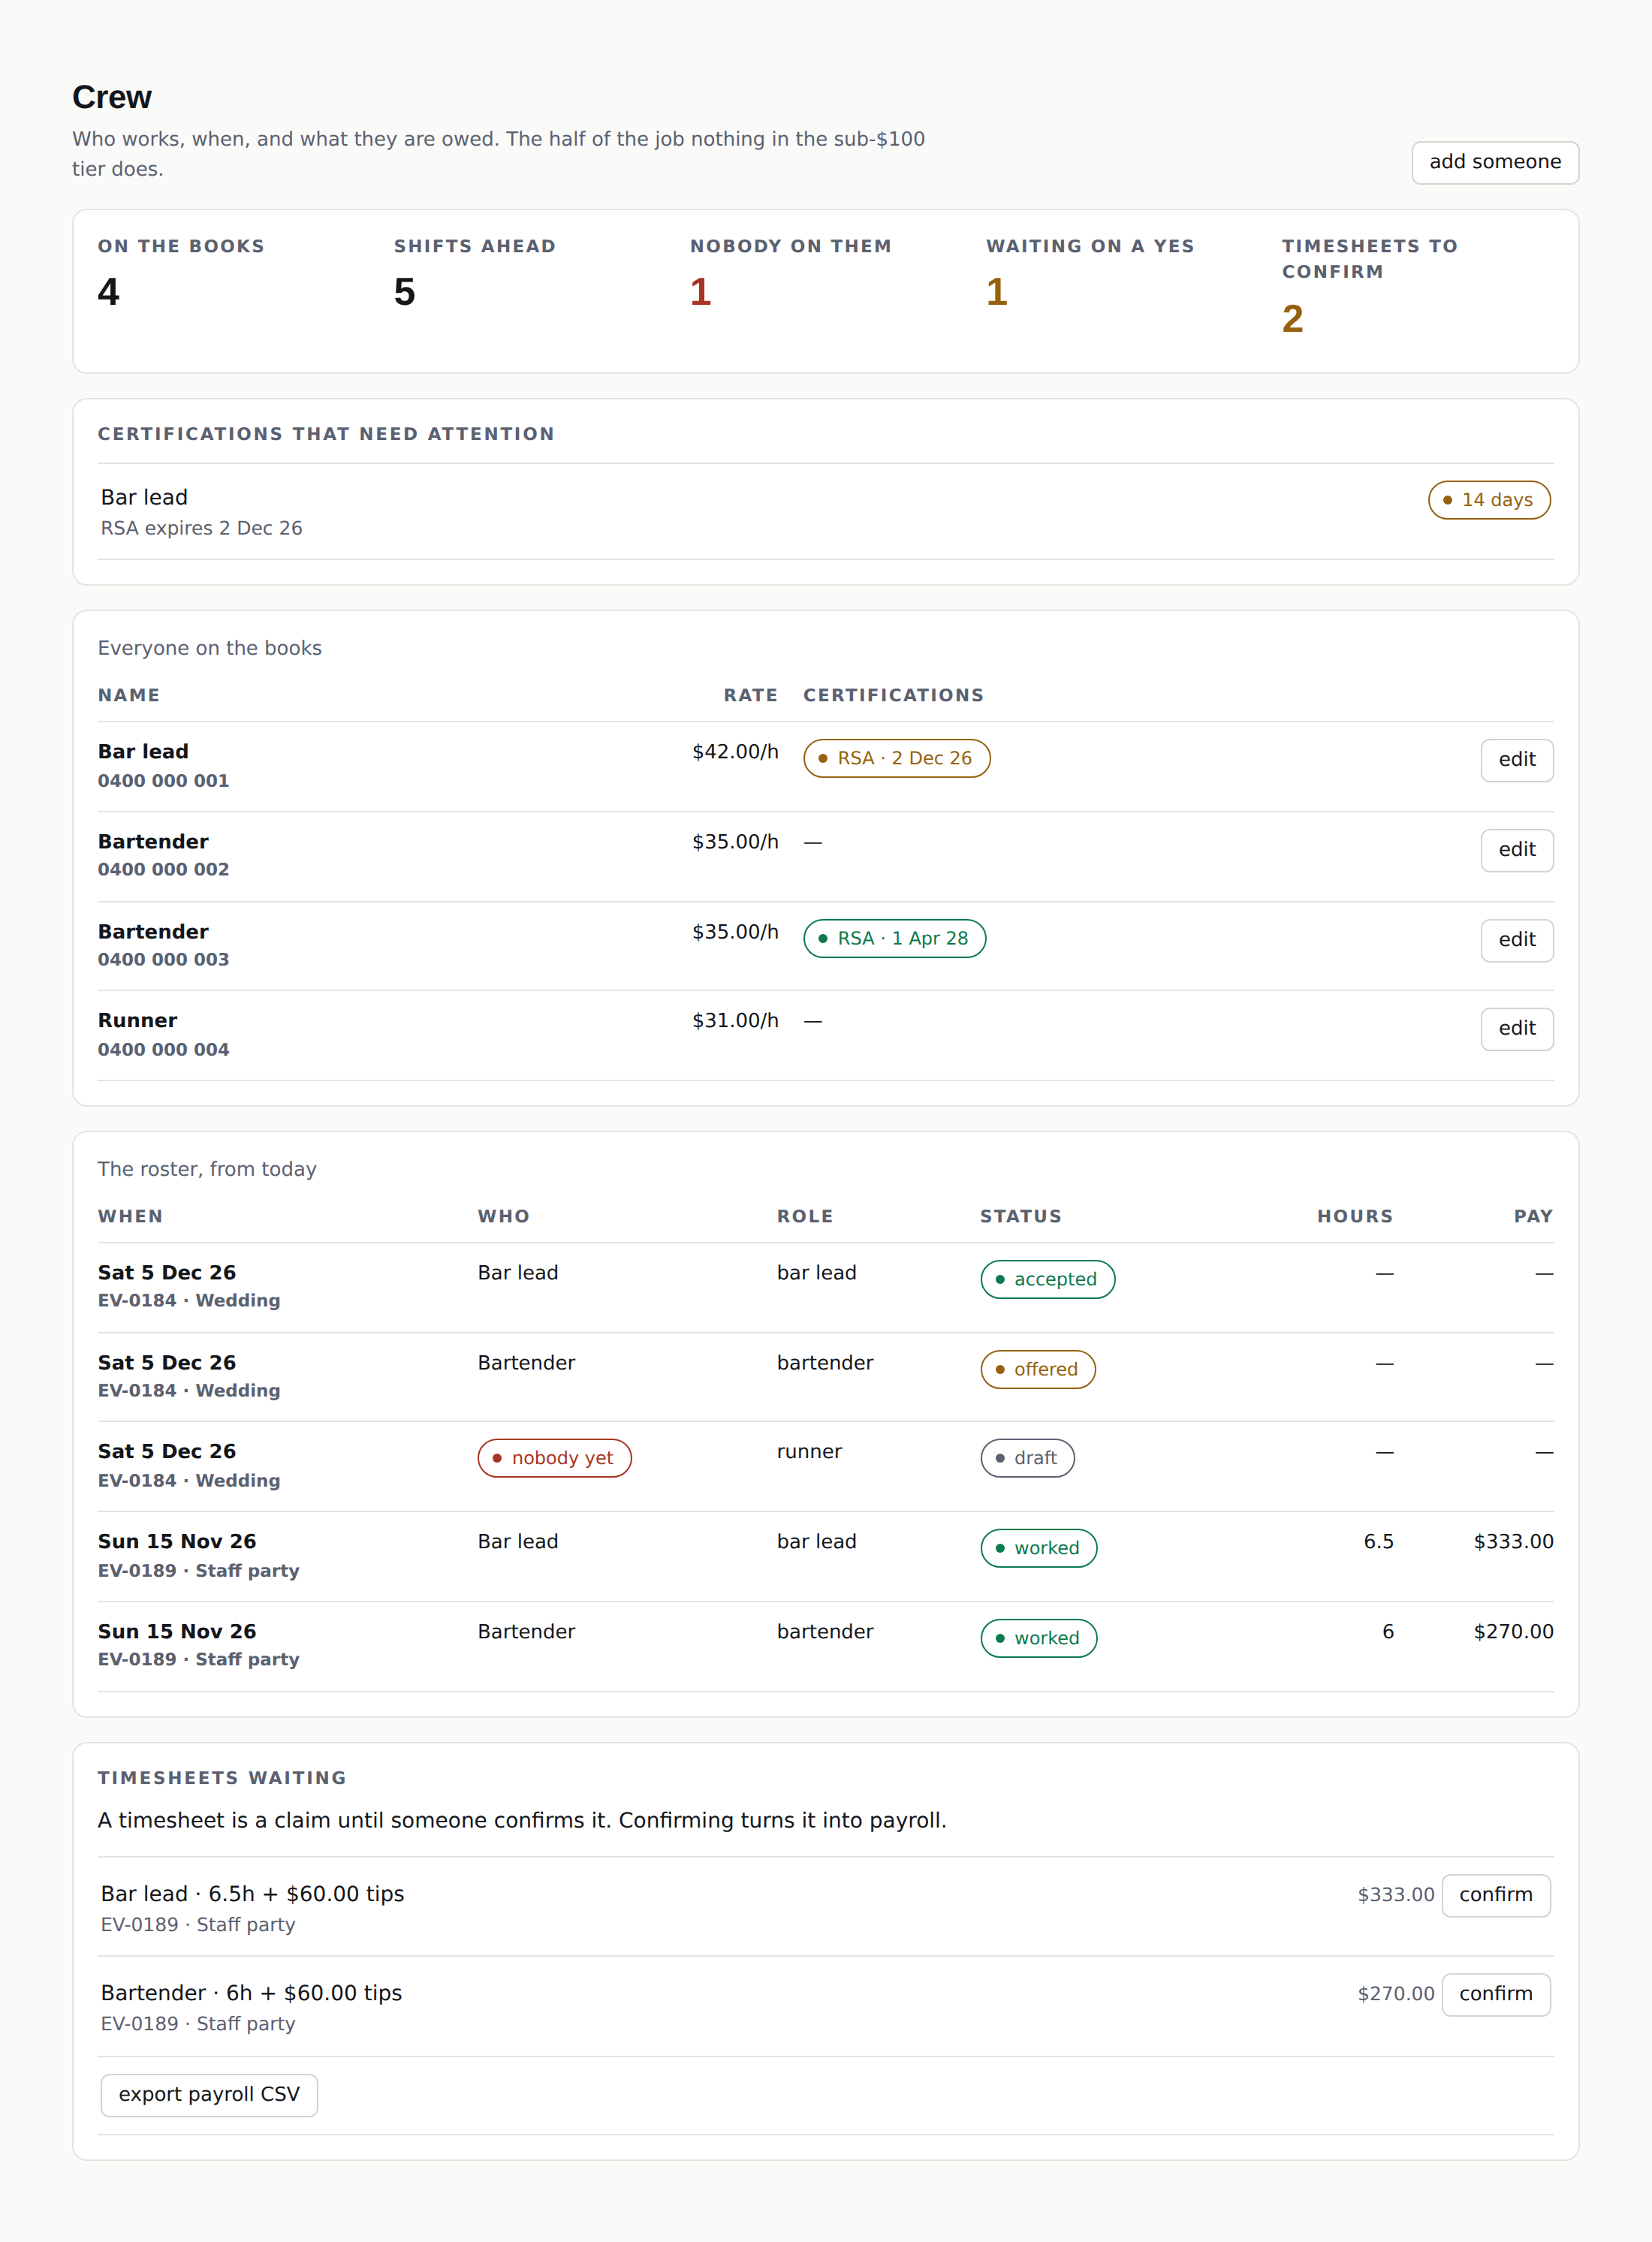The image size is (1652, 2242).
Task: Select the RSA · 2 Dec 26 certification badge
Action: tap(896, 758)
